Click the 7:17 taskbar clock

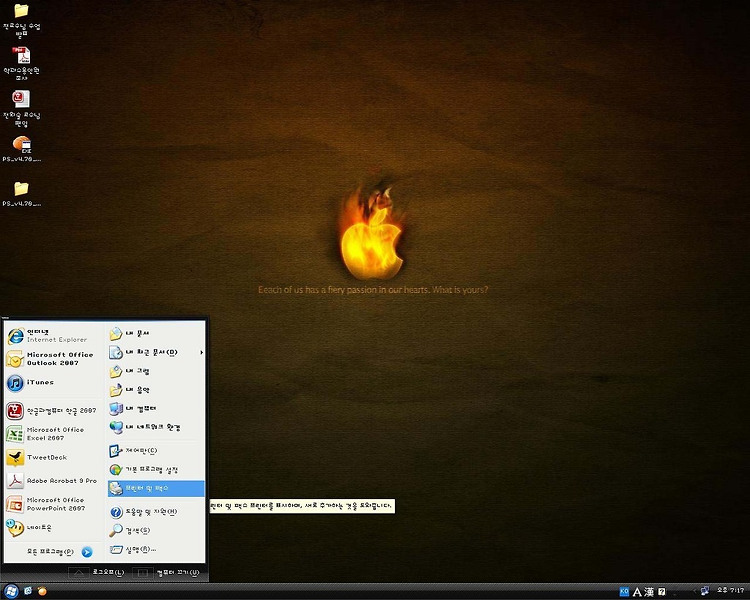coord(730,591)
